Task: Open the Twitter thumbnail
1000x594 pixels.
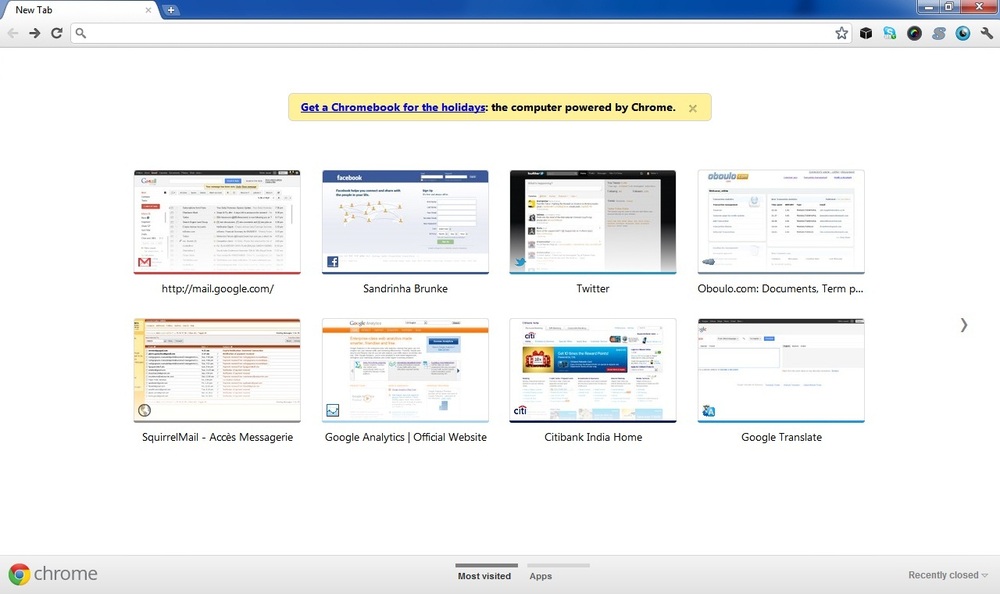Action: pos(592,222)
